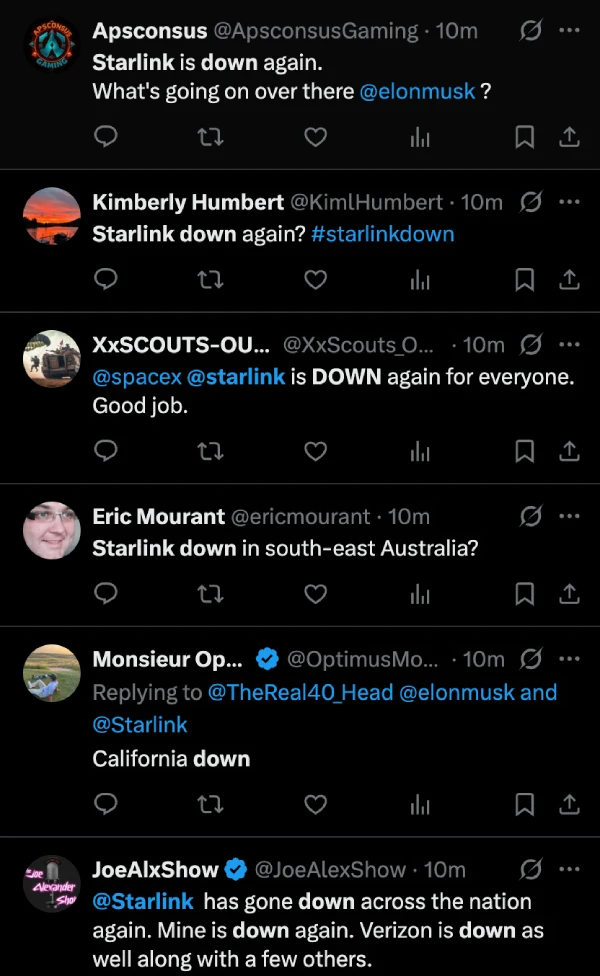
Task: Retweet Kimberly Humbert's starlinkdown post
Action: (x=210, y=280)
